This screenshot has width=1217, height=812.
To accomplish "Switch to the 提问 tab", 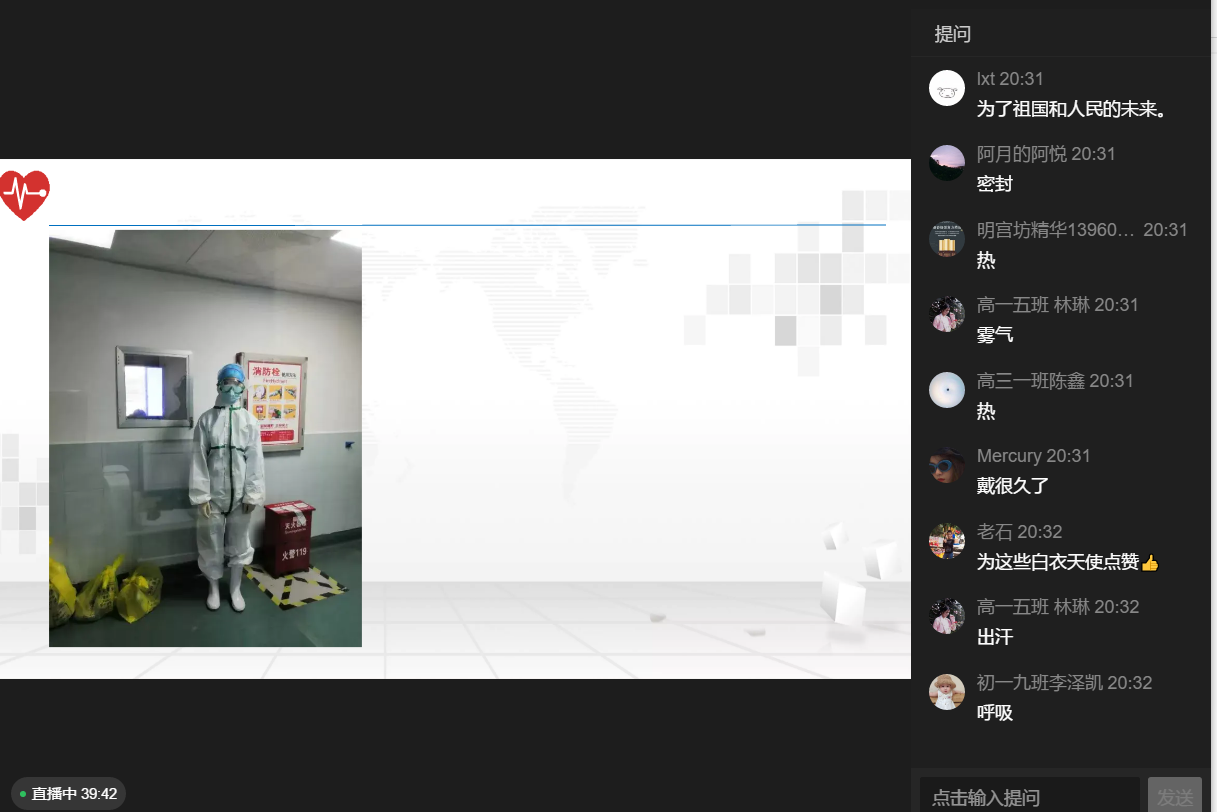I will (x=952, y=34).
